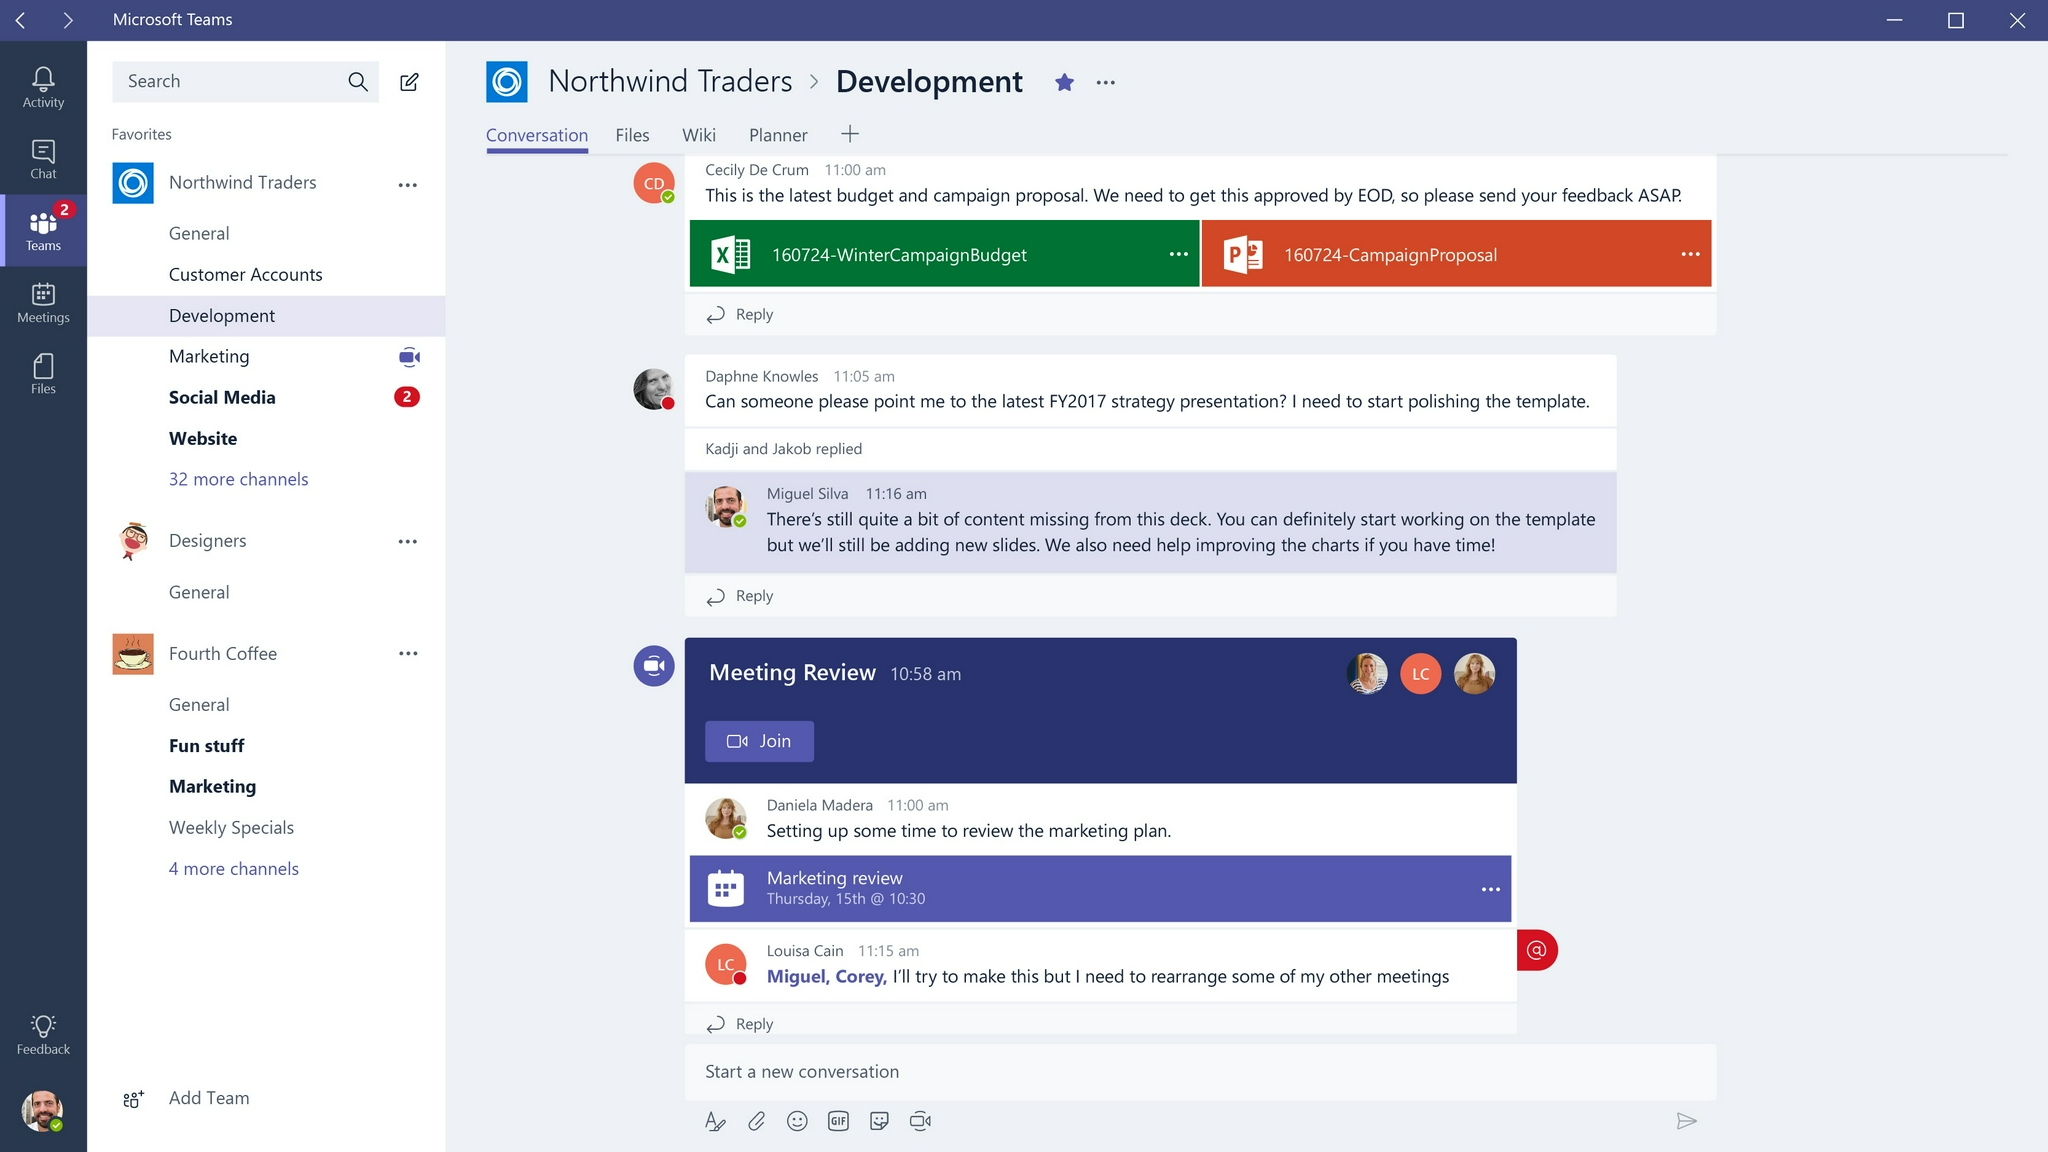
Task: Open Chat section in sidebar
Action: point(42,158)
